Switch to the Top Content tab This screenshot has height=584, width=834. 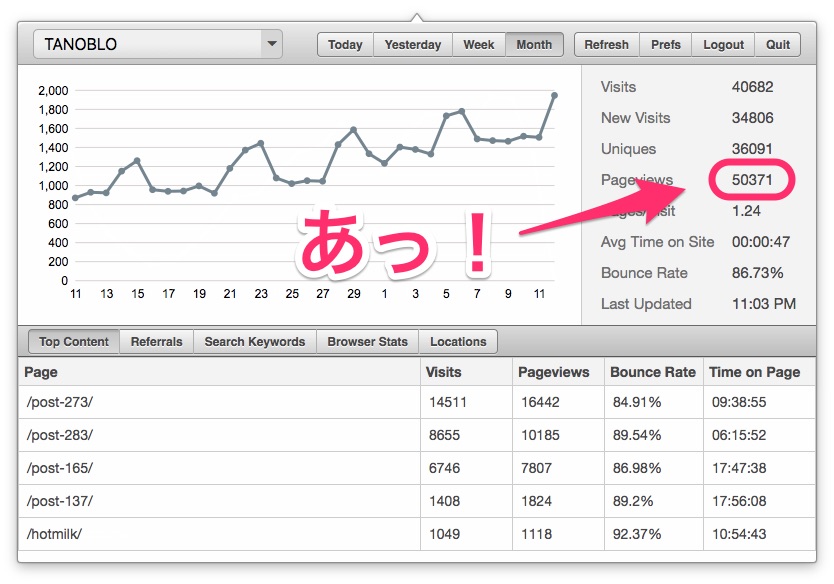tap(74, 341)
